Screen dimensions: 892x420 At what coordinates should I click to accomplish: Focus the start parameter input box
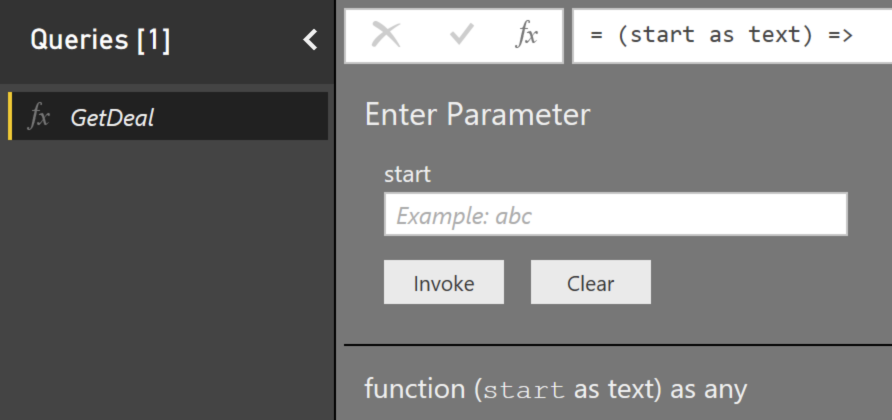(x=615, y=215)
